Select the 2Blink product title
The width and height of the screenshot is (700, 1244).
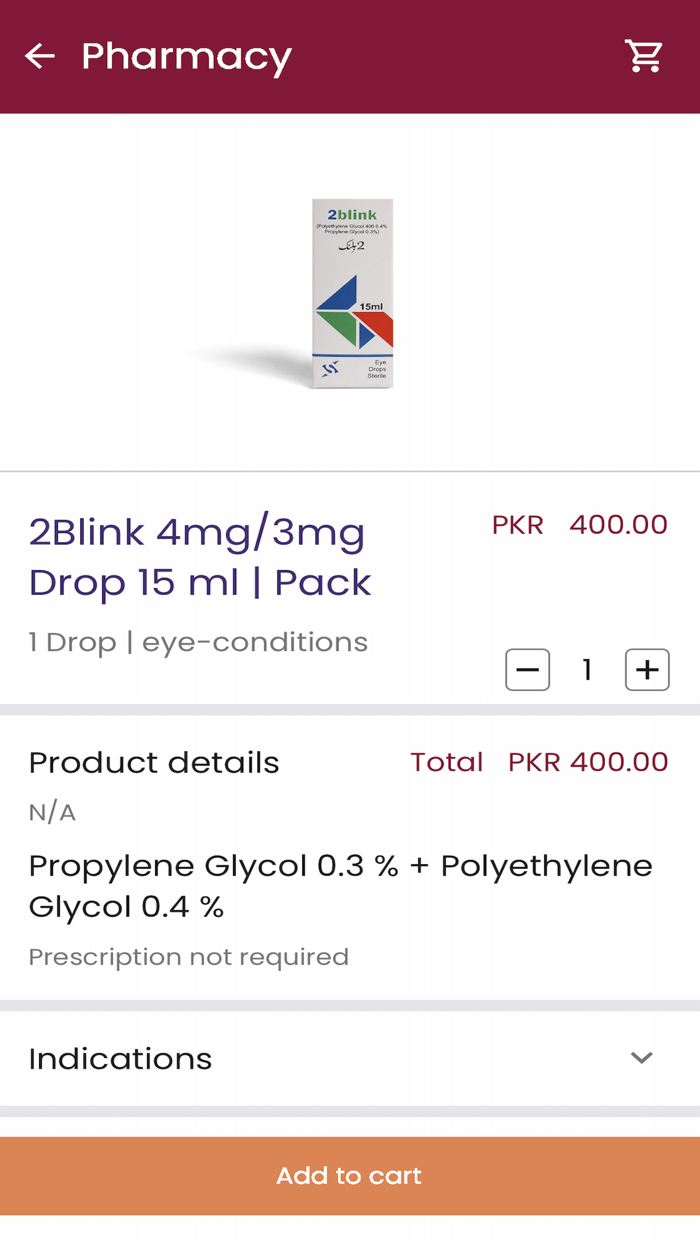click(199, 557)
